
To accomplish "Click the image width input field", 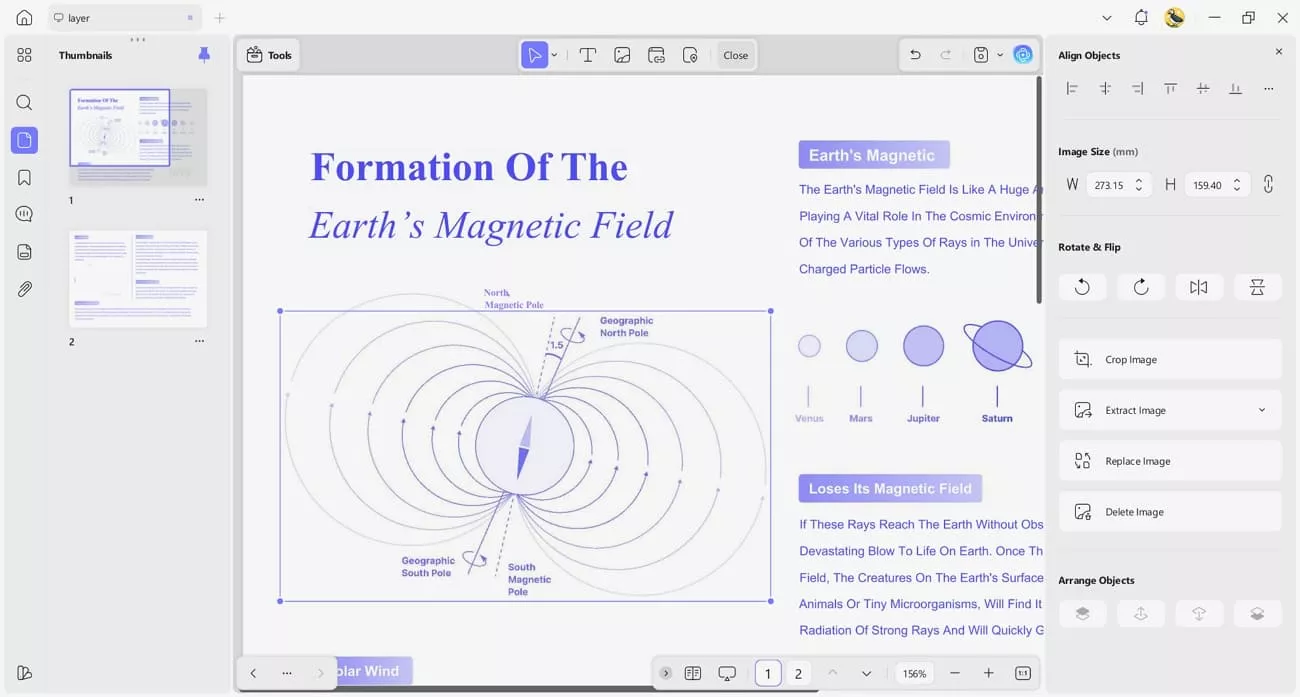I will pyautogui.click(x=1117, y=185).
